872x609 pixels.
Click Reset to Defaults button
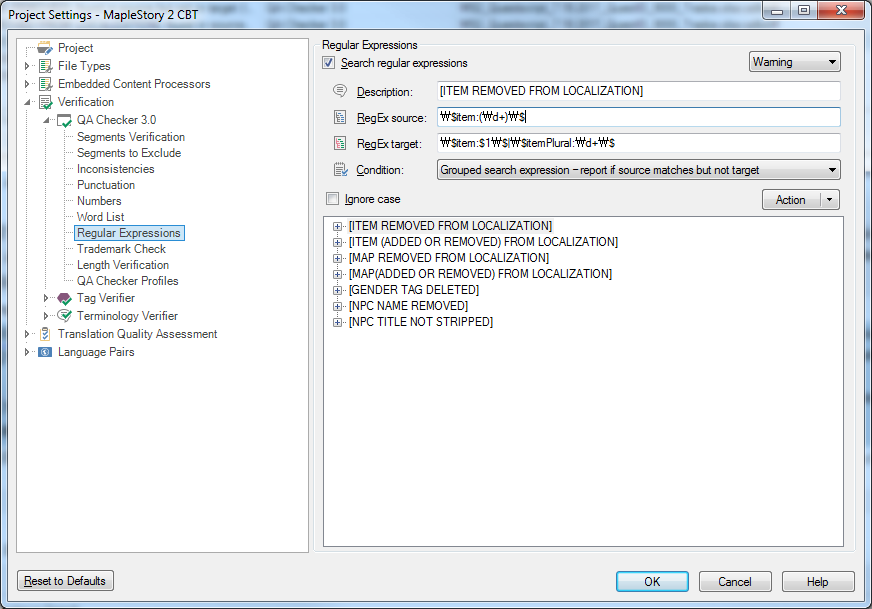click(x=65, y=581)
